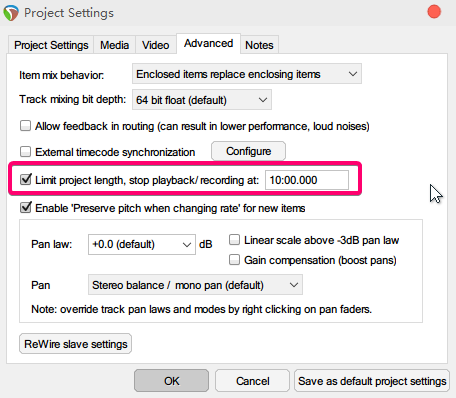This screenshot has height=398, width=456.
Task: Disable Preserve pitch when changing rate checkbox
Action: [x=25, y=207]
